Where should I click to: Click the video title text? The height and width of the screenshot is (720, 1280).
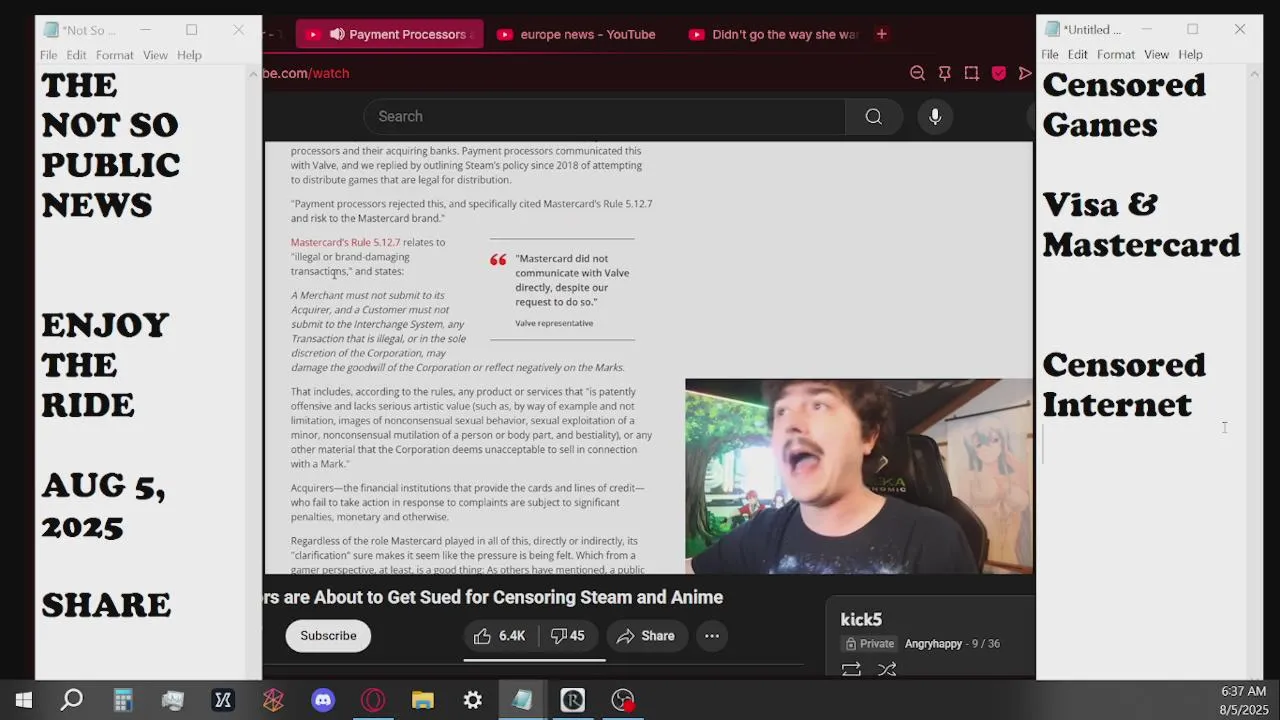click(493, 597)
